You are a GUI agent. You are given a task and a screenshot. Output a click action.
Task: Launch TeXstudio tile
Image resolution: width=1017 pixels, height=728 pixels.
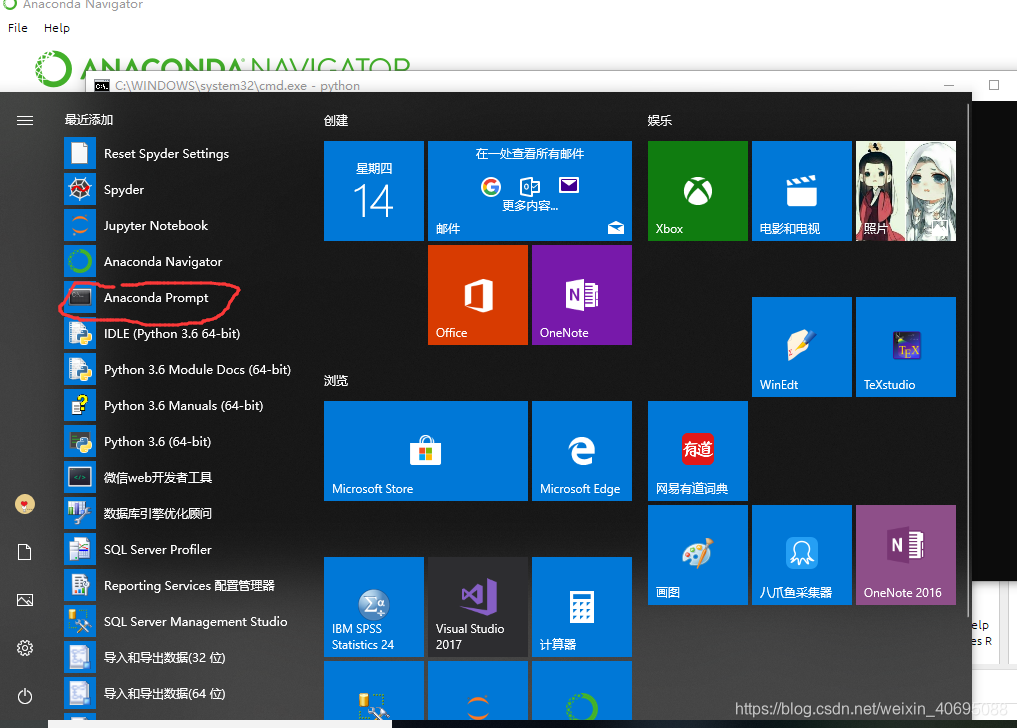[x=905, y=346]
